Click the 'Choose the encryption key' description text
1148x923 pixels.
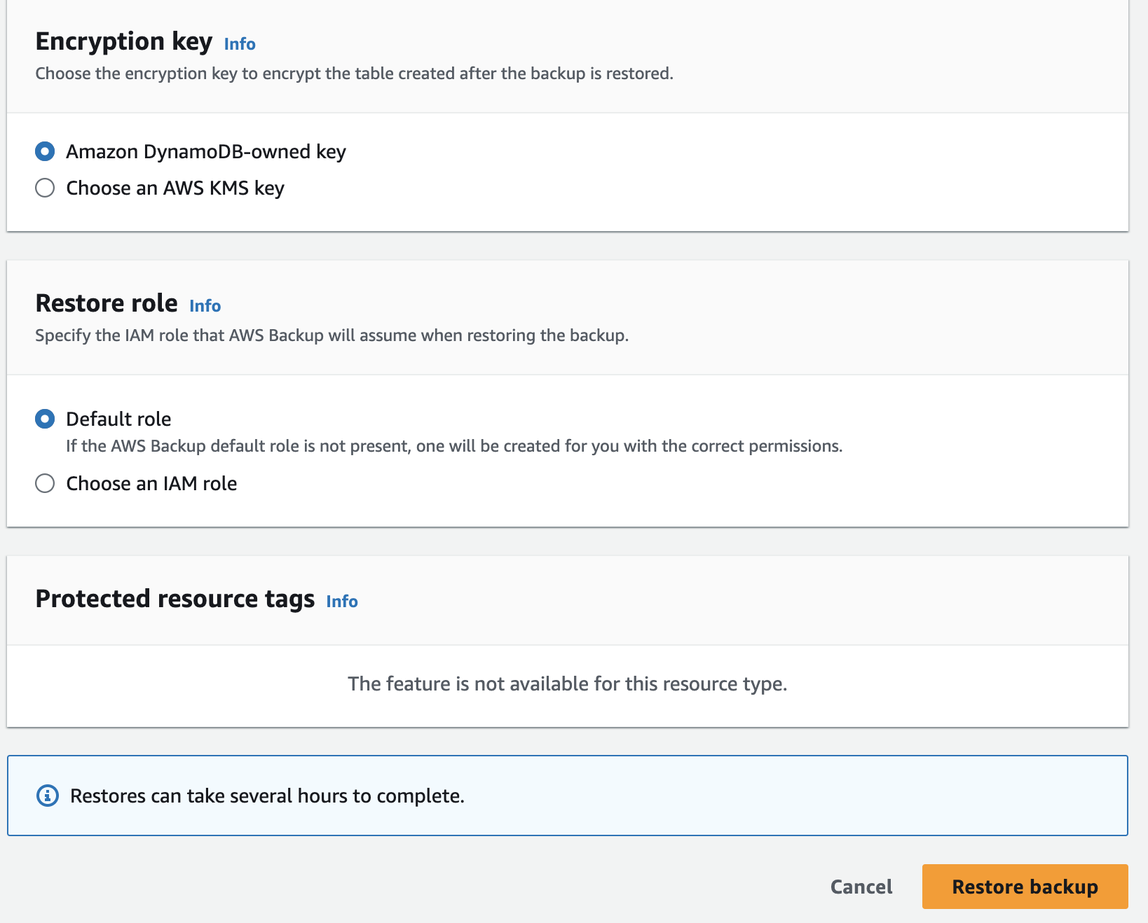point(354,73)
